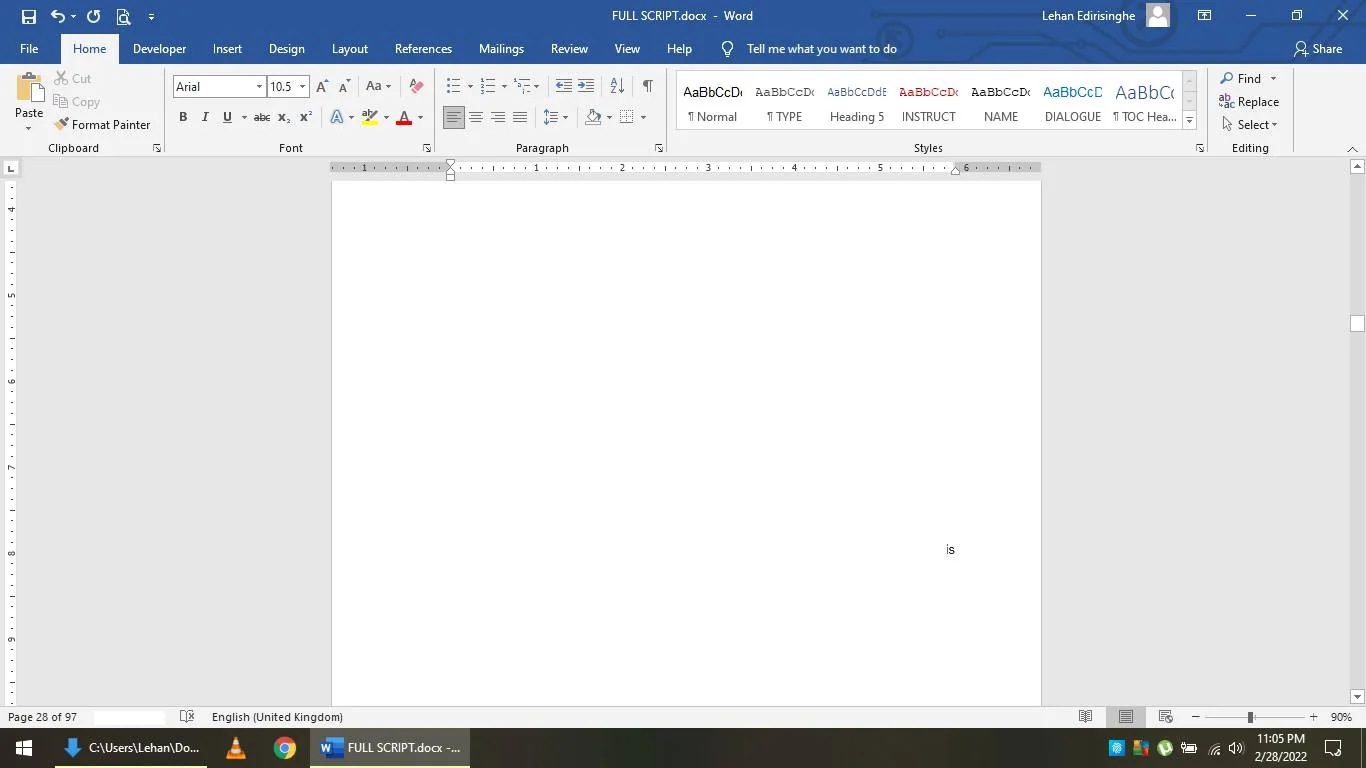
Task: Toggle Bold formatting
Action: click(x=183, y=117)
